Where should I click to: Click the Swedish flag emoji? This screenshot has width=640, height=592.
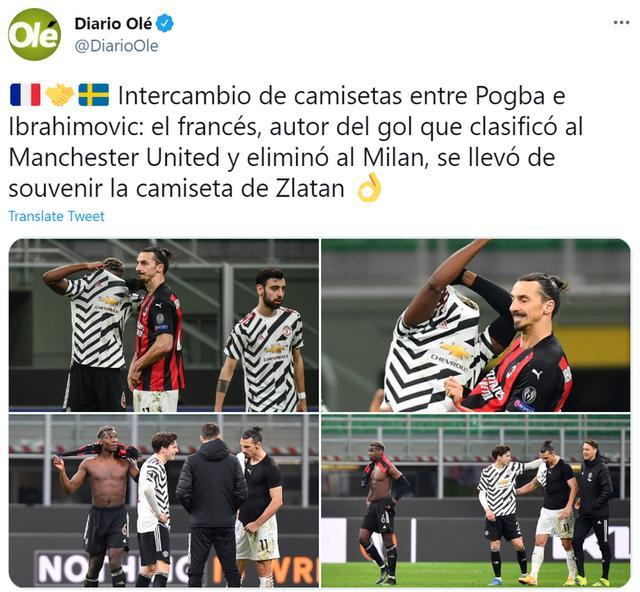(x=93, y=95)
